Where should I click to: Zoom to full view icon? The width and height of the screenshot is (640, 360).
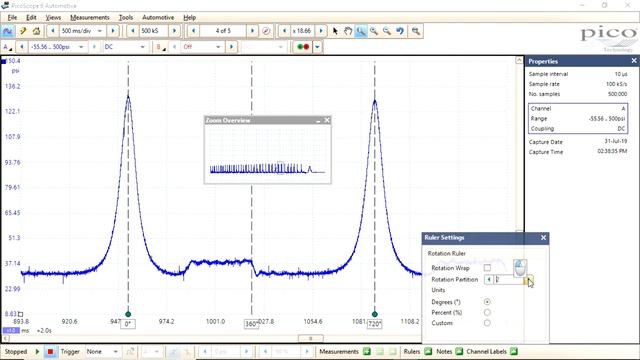(416, 31)
